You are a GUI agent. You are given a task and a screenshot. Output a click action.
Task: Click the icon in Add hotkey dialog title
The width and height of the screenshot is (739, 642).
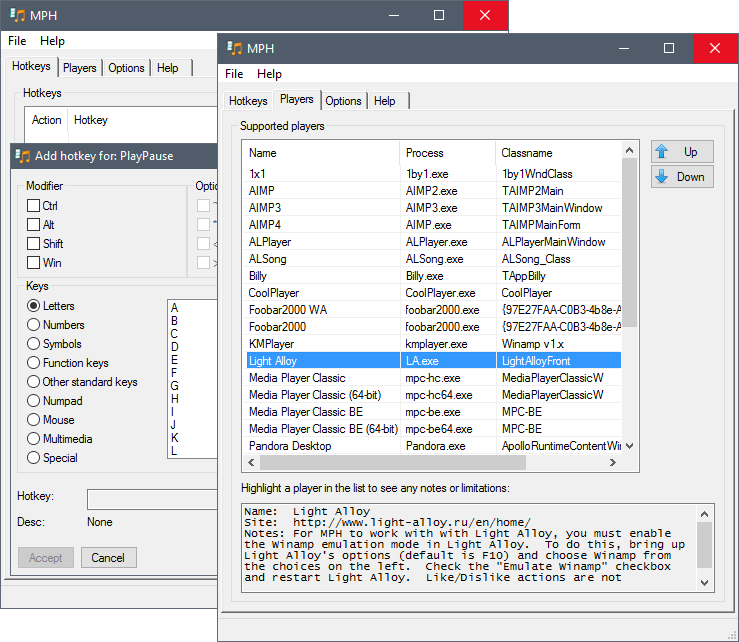point(22,156)
